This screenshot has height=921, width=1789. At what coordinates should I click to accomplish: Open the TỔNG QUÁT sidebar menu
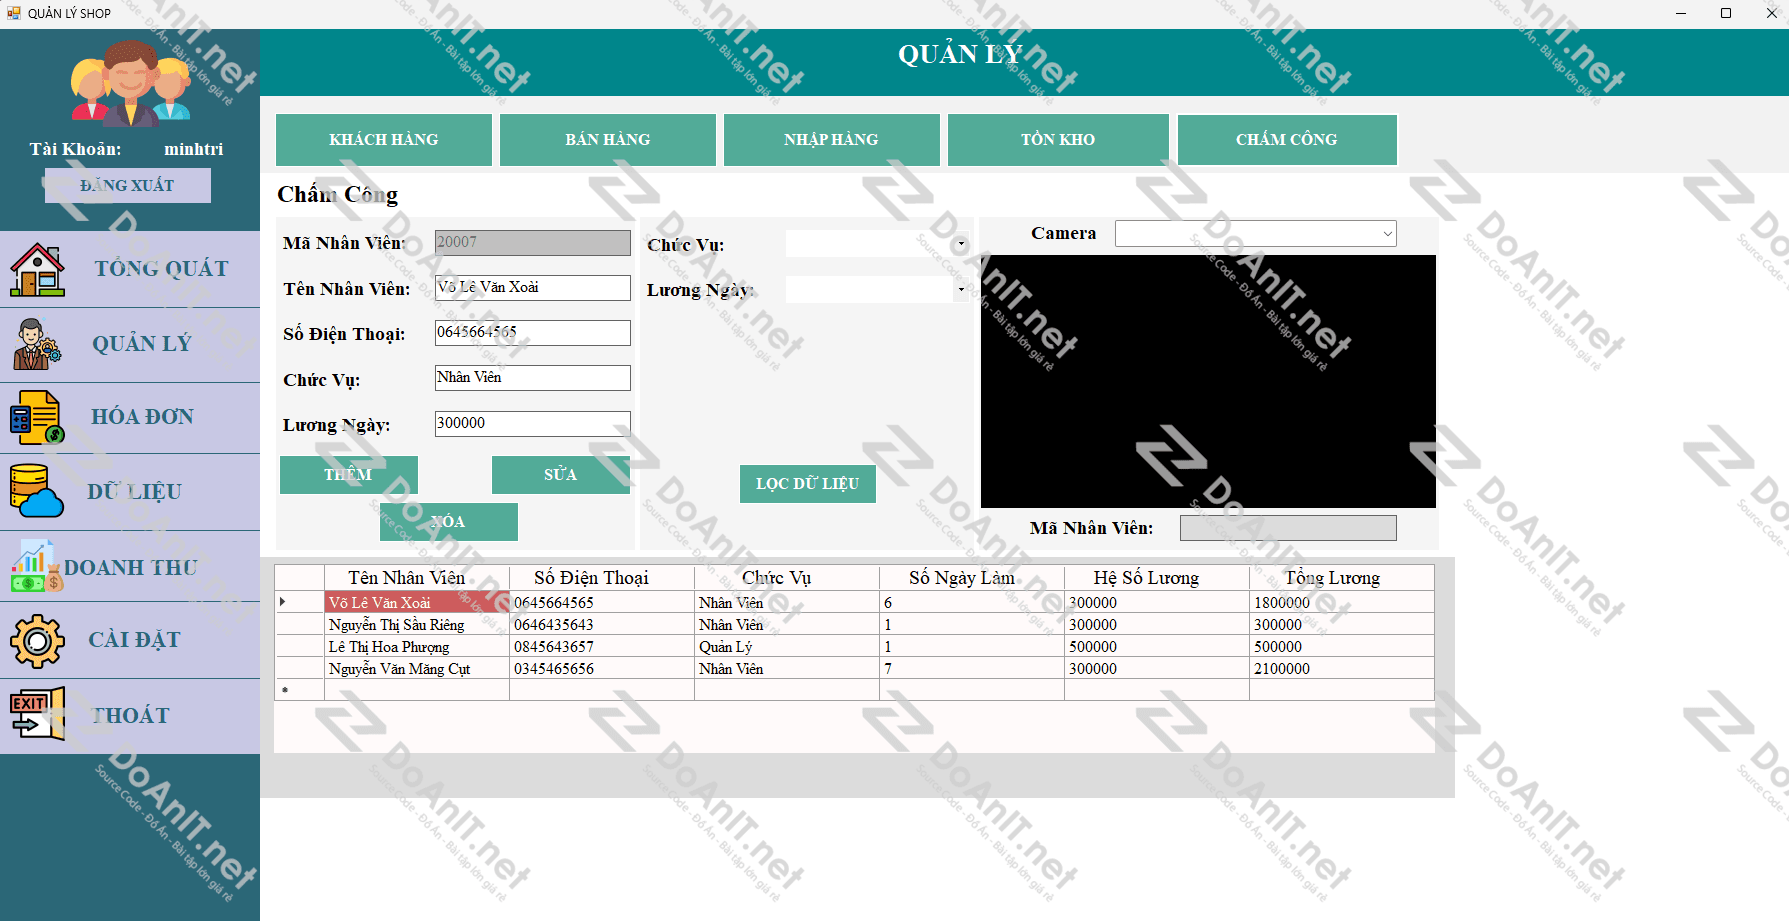[130, 270]
